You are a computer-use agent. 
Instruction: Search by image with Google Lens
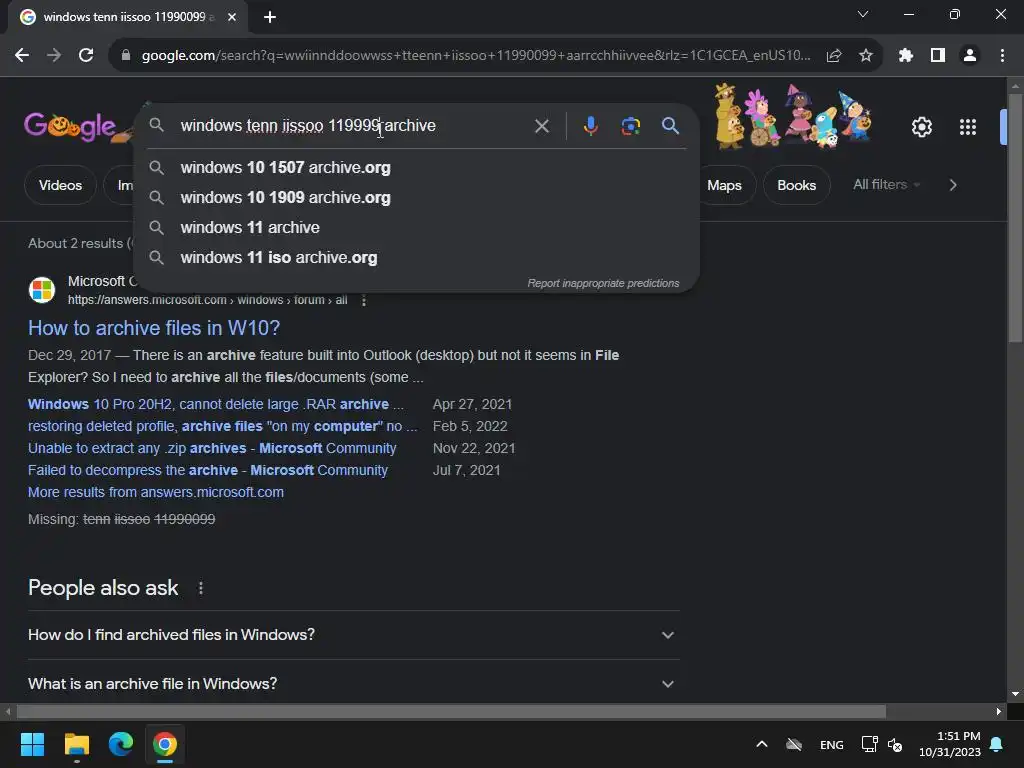(630, 125)
